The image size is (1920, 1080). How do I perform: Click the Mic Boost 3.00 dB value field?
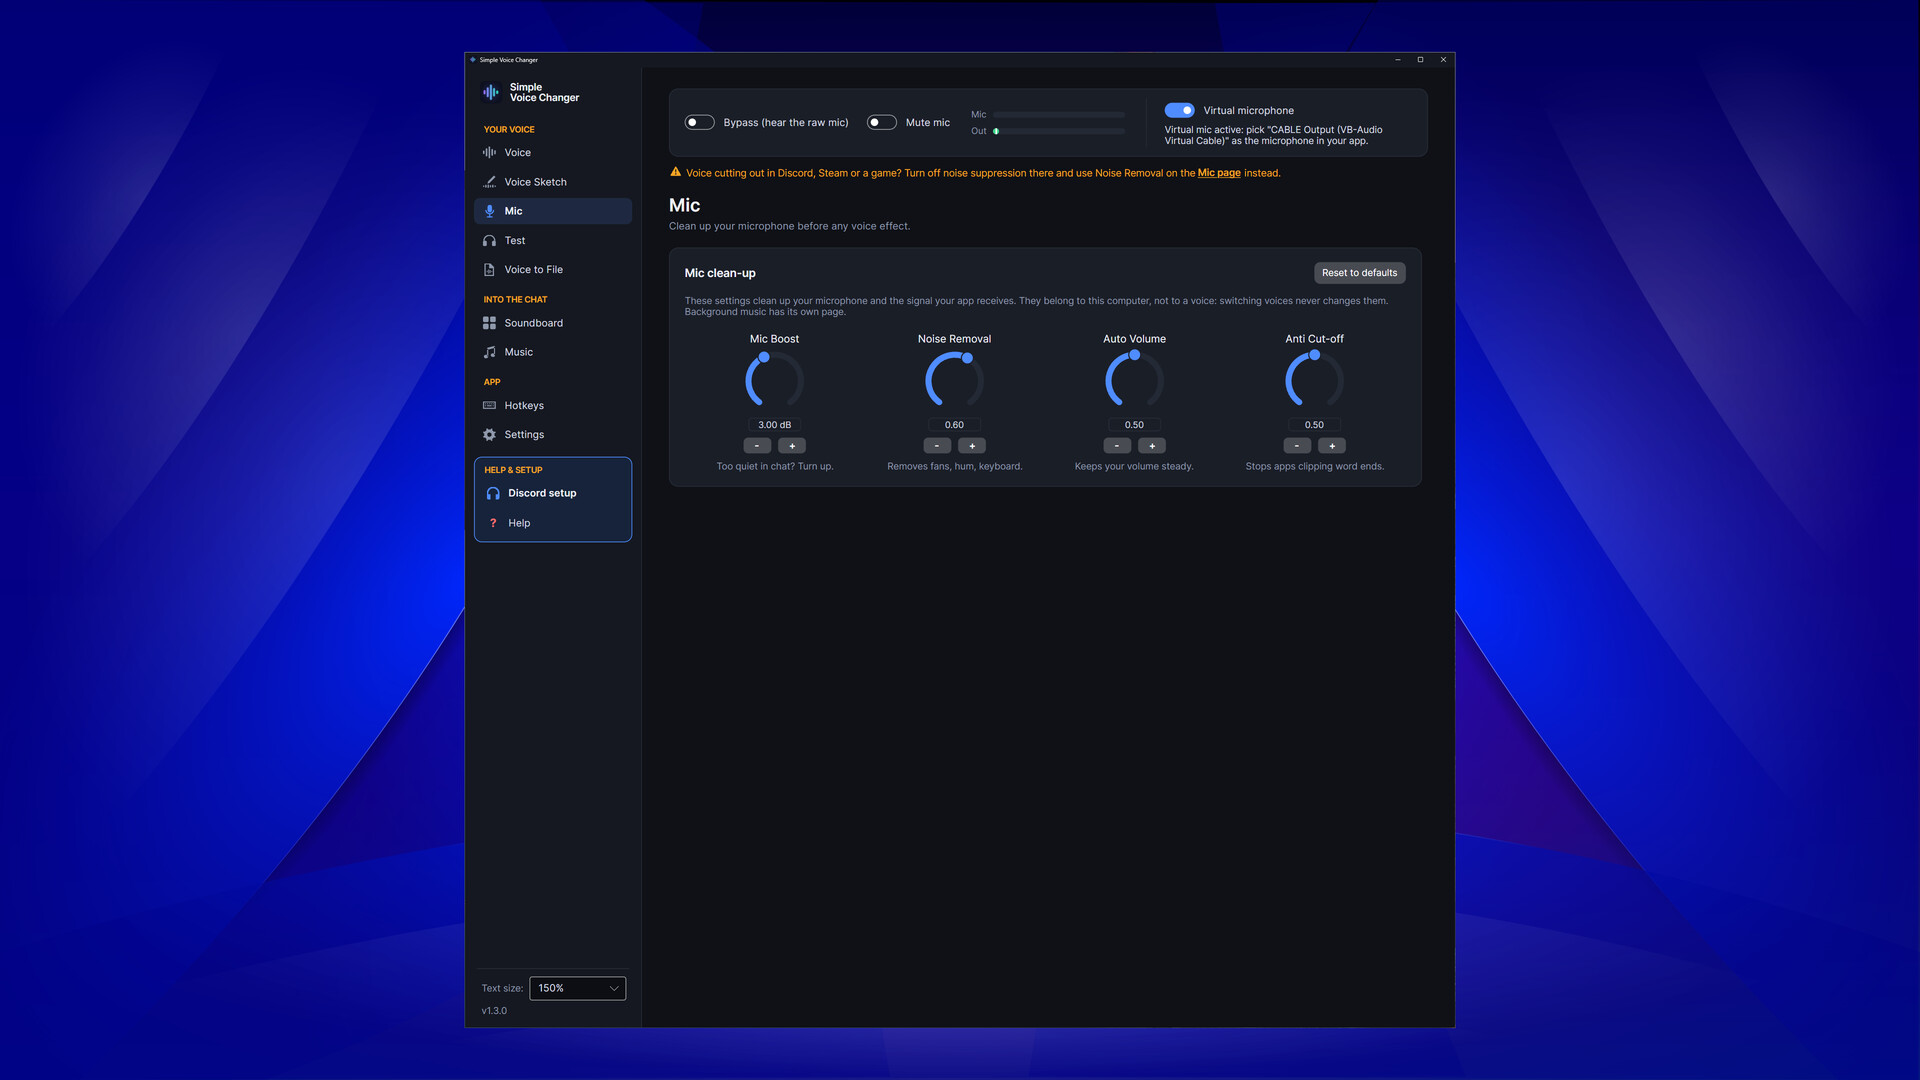[x=775, y=425]
